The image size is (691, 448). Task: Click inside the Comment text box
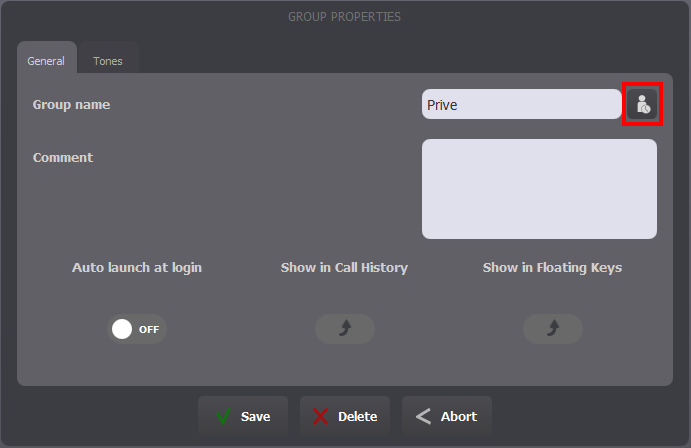point(539,189)
